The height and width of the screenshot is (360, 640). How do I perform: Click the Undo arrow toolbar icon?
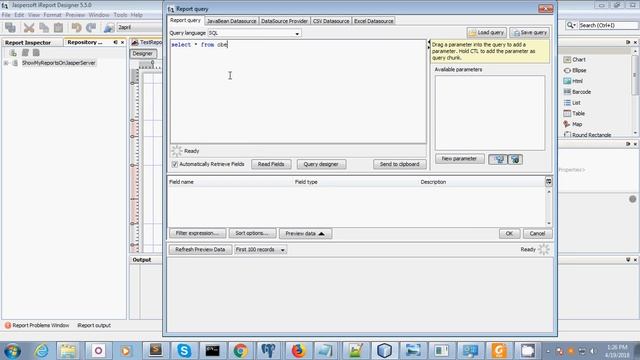coord(76,27)
